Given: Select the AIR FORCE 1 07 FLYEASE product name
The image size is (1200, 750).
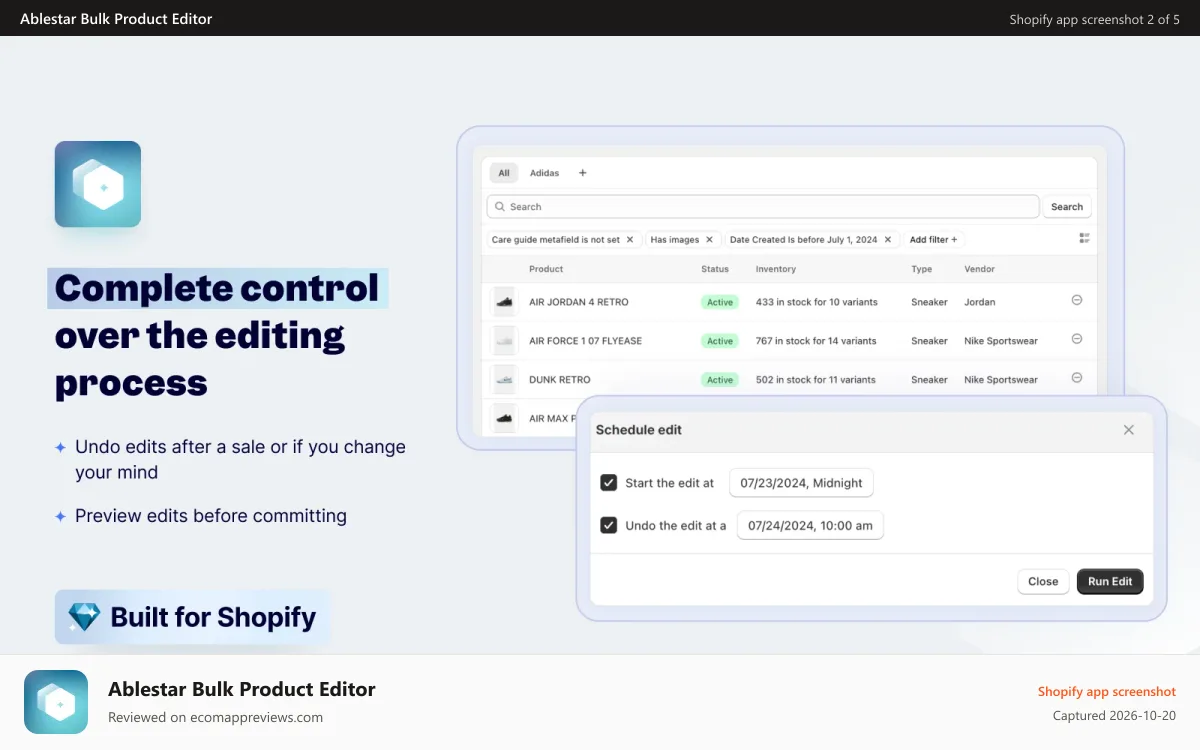Looking at the screenshot, I should (x=586, y=341).
